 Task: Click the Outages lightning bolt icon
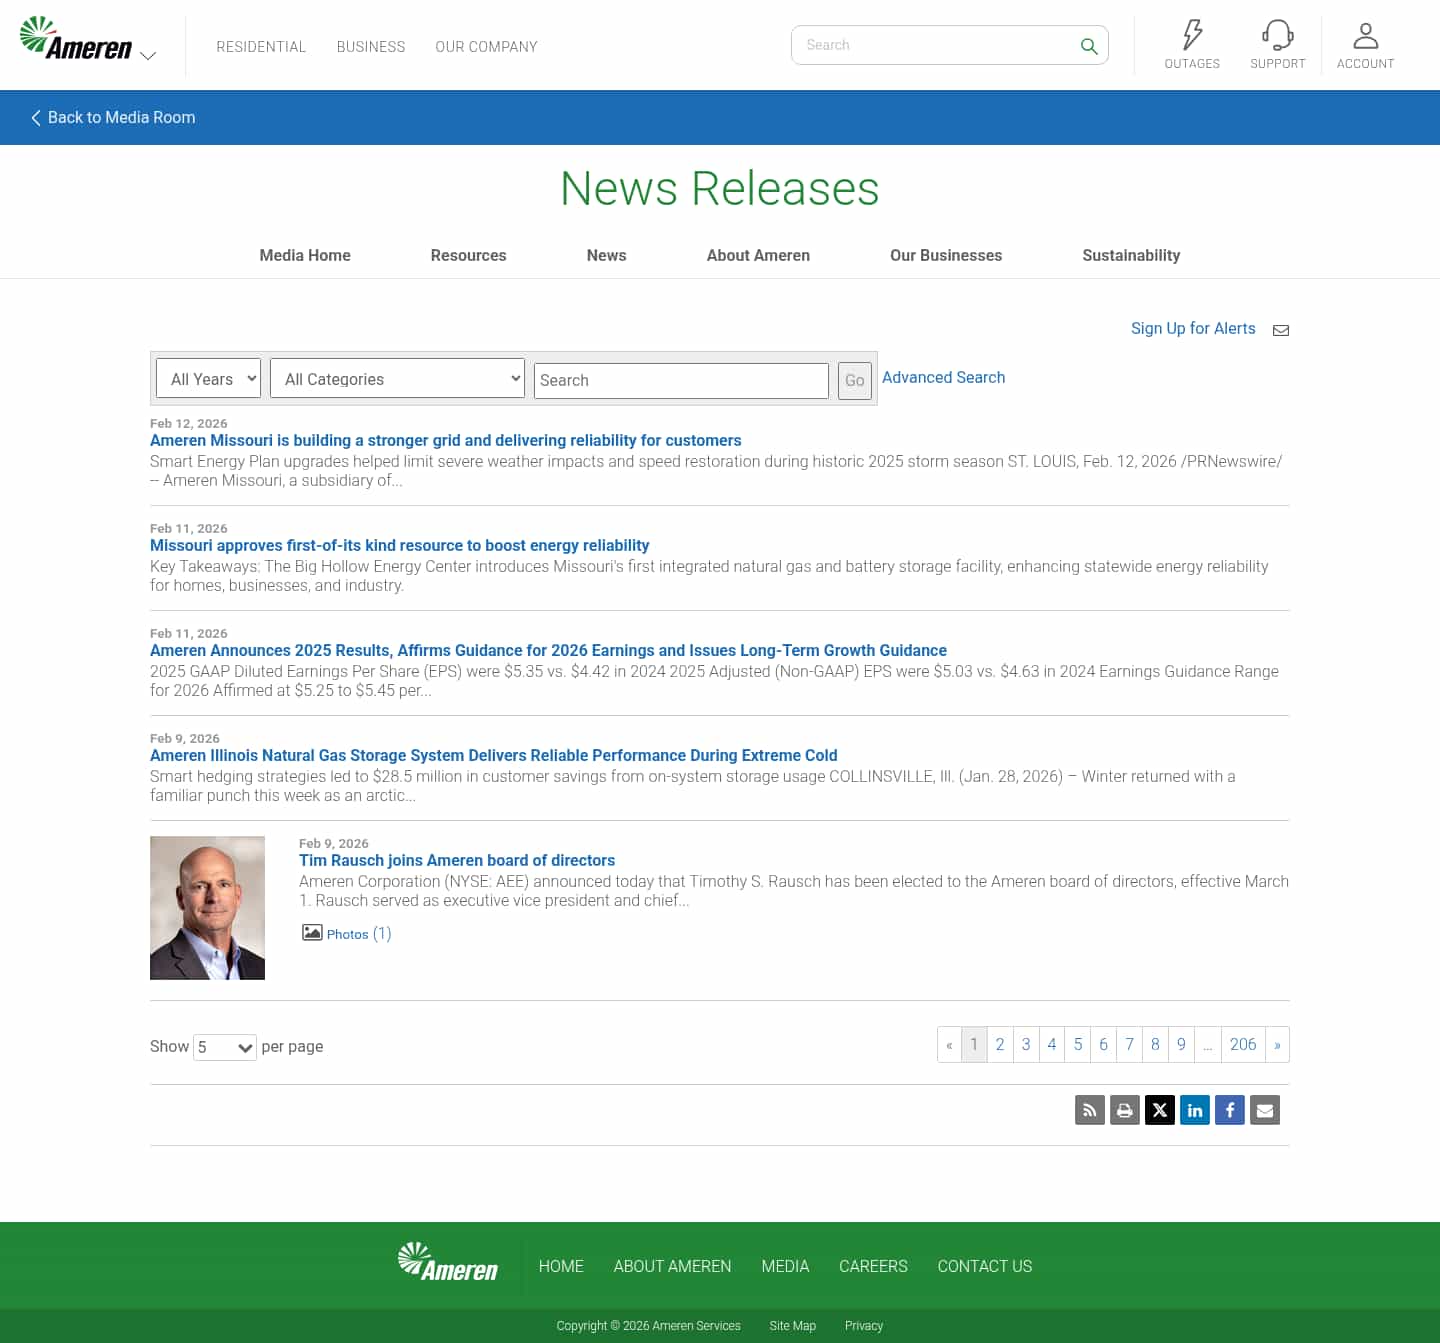tap(1191, 36)
